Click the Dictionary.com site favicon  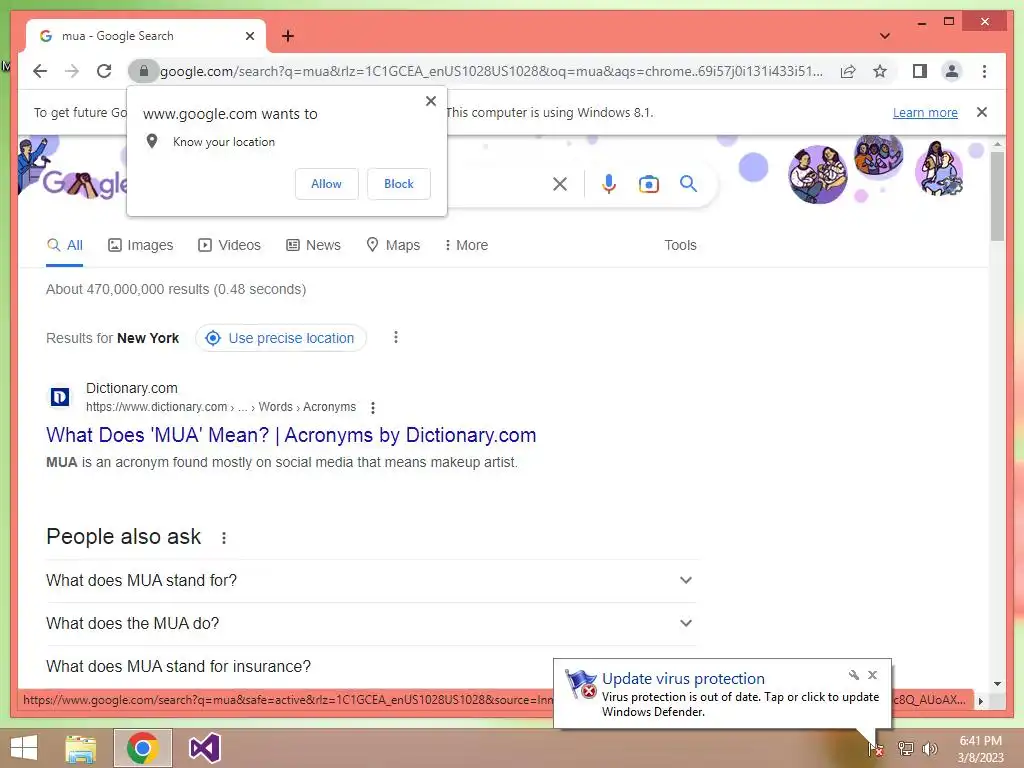[60, 396]
